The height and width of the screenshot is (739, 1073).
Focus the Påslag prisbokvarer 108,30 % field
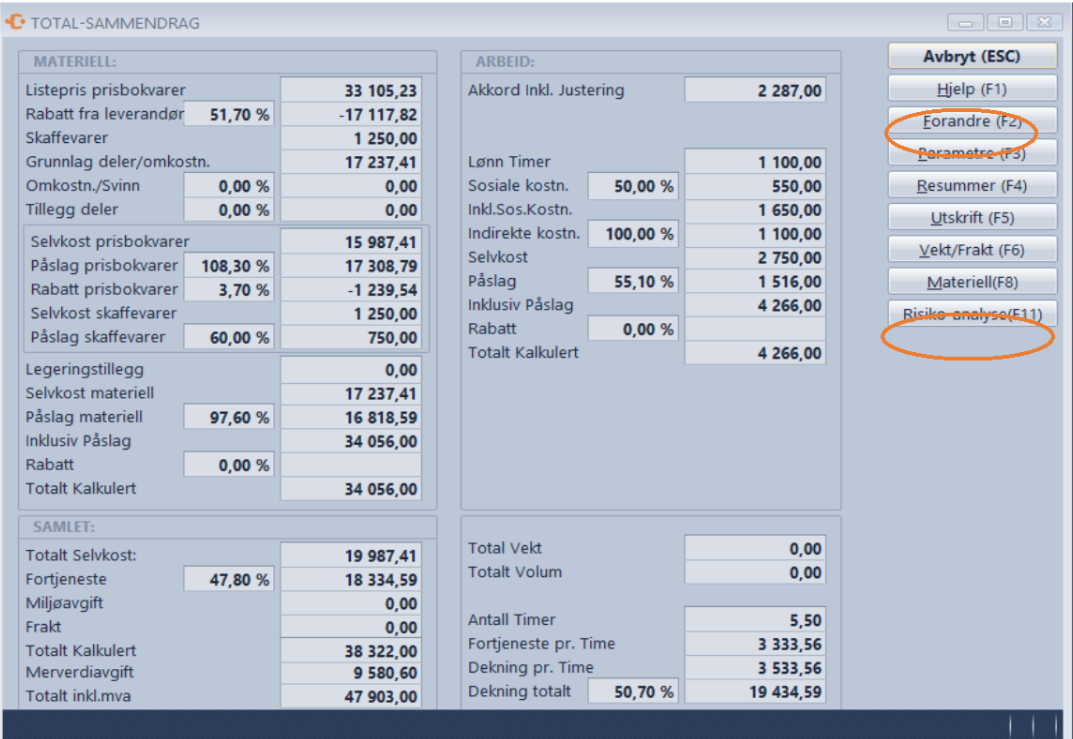click(x=229, y=266)
